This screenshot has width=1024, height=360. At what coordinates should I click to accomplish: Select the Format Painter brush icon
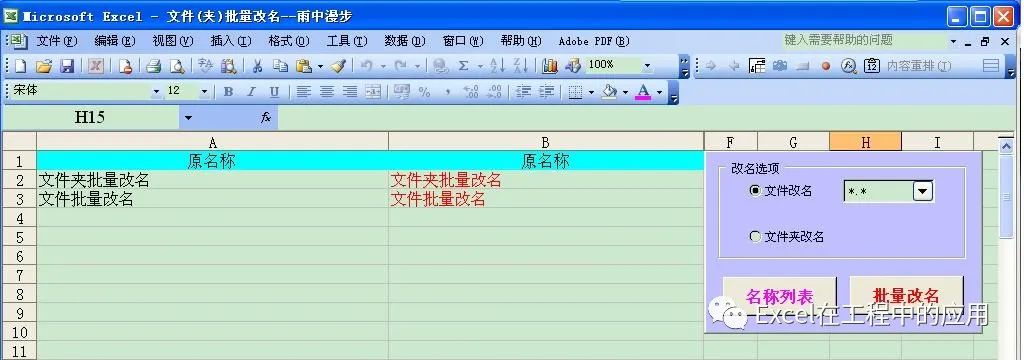[x=338, y=66]
